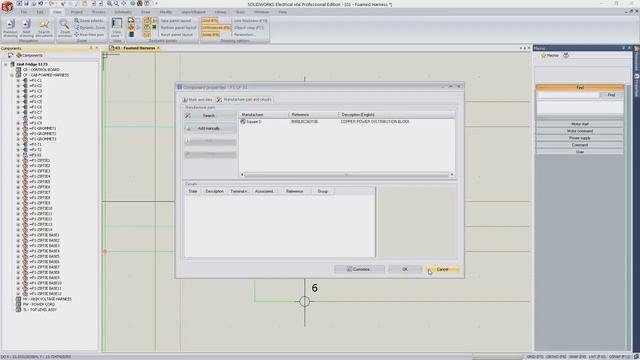Click Find text field in Macros panel
The height and width of the screenshot is (360, 640).
(568, 95)
